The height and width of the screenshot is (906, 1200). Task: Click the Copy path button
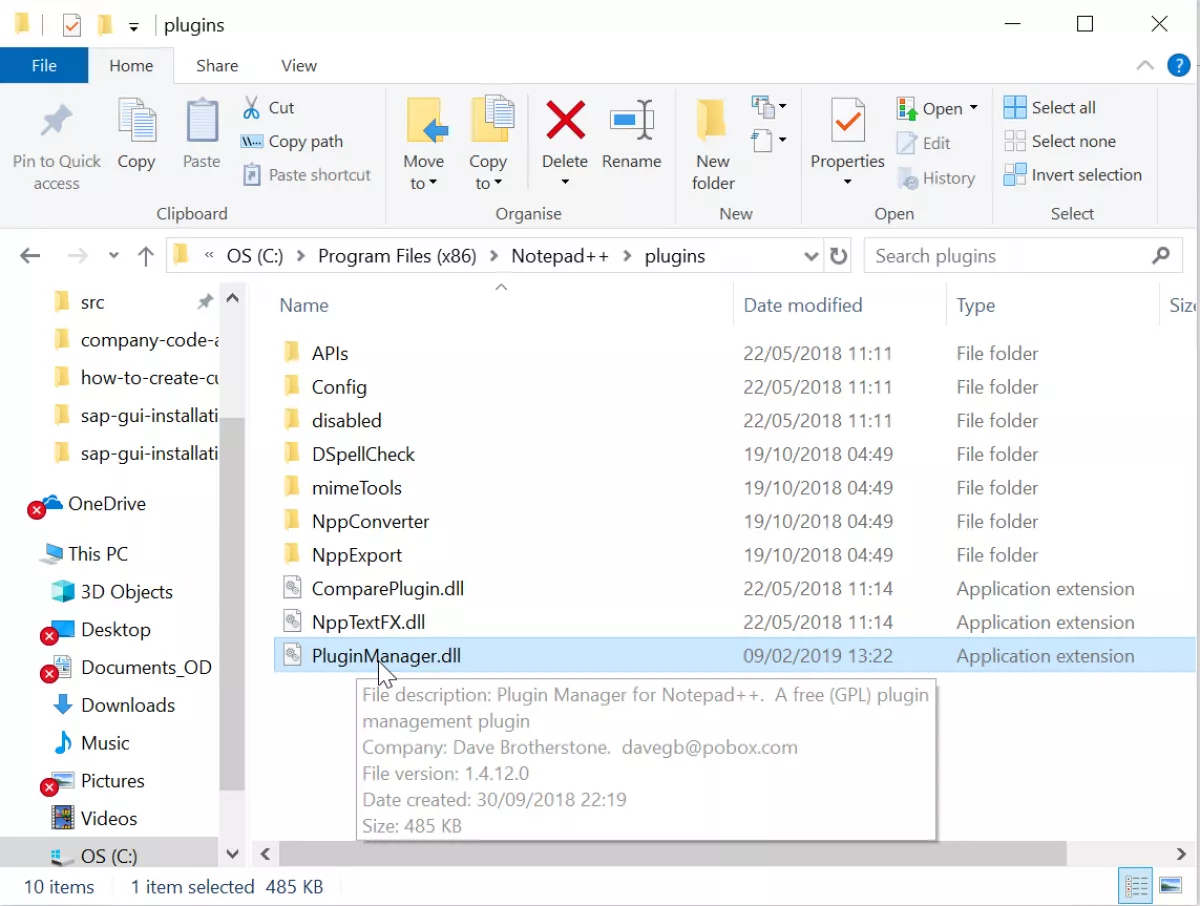pos(292,141)
